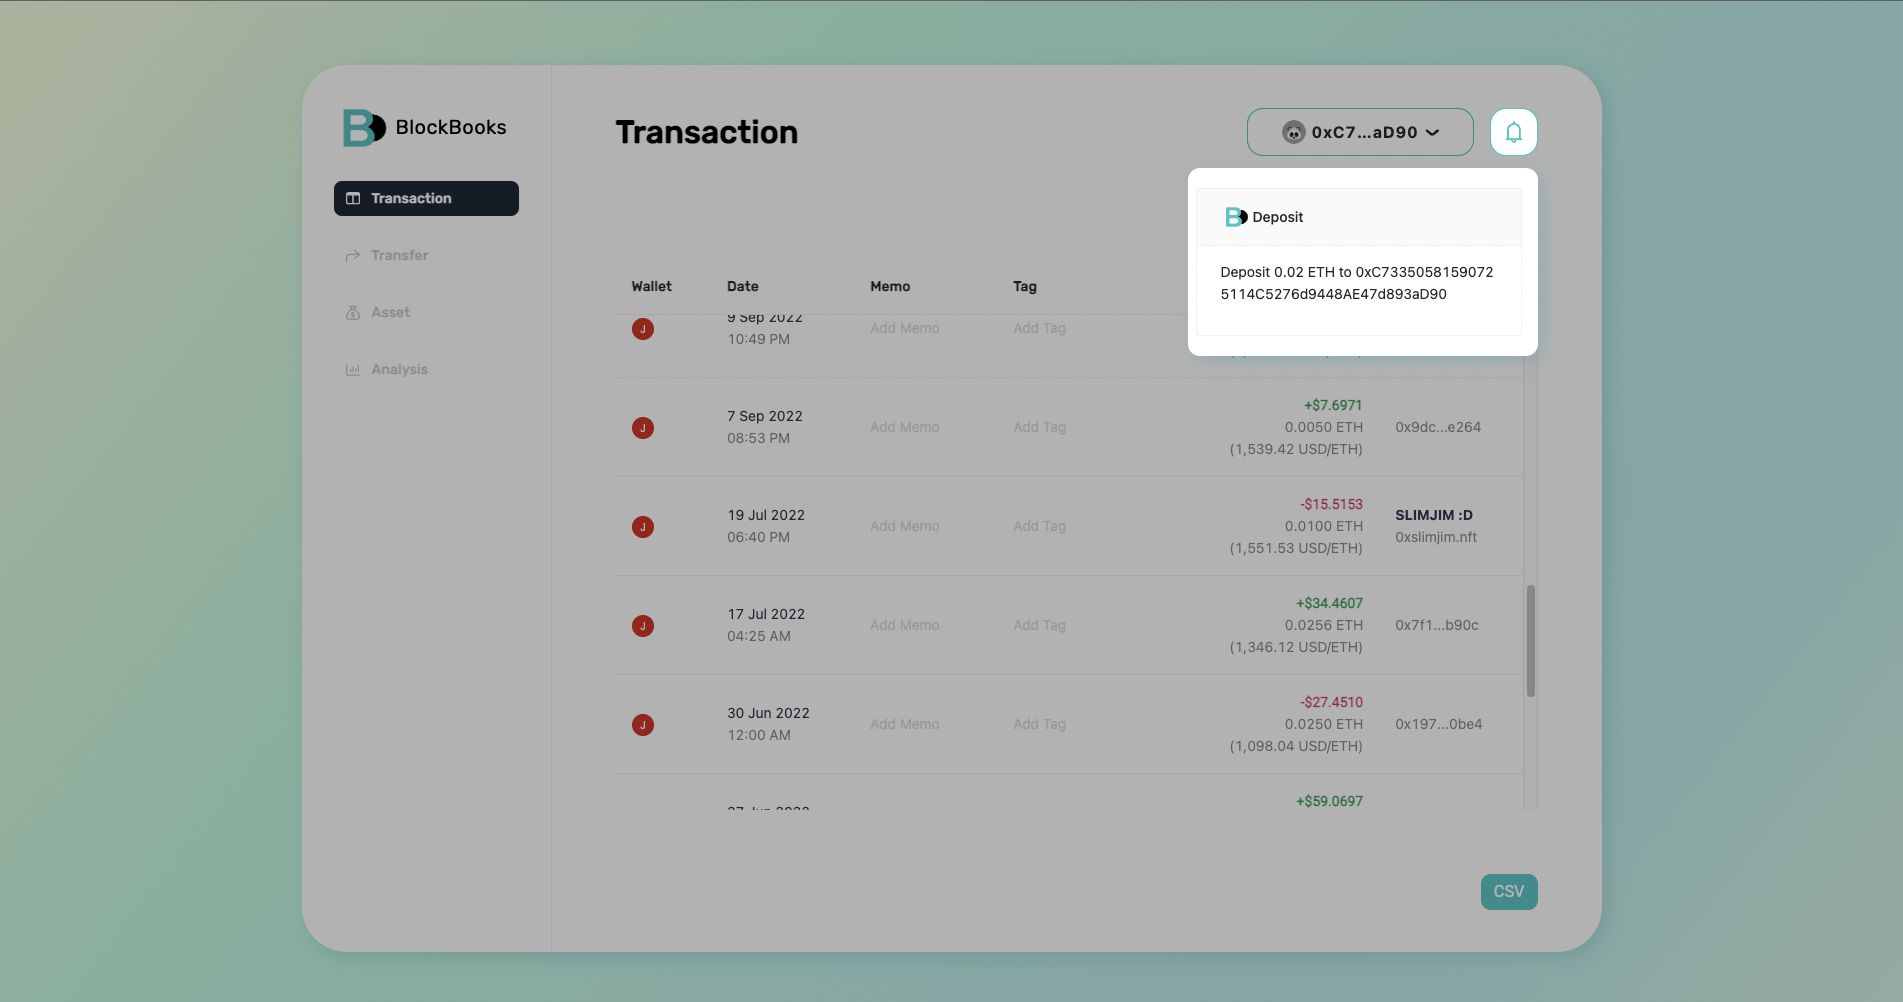Screen dimensions: 1903x1002
Task: Click the Deposit notification header
Action: coord(1359,217)
